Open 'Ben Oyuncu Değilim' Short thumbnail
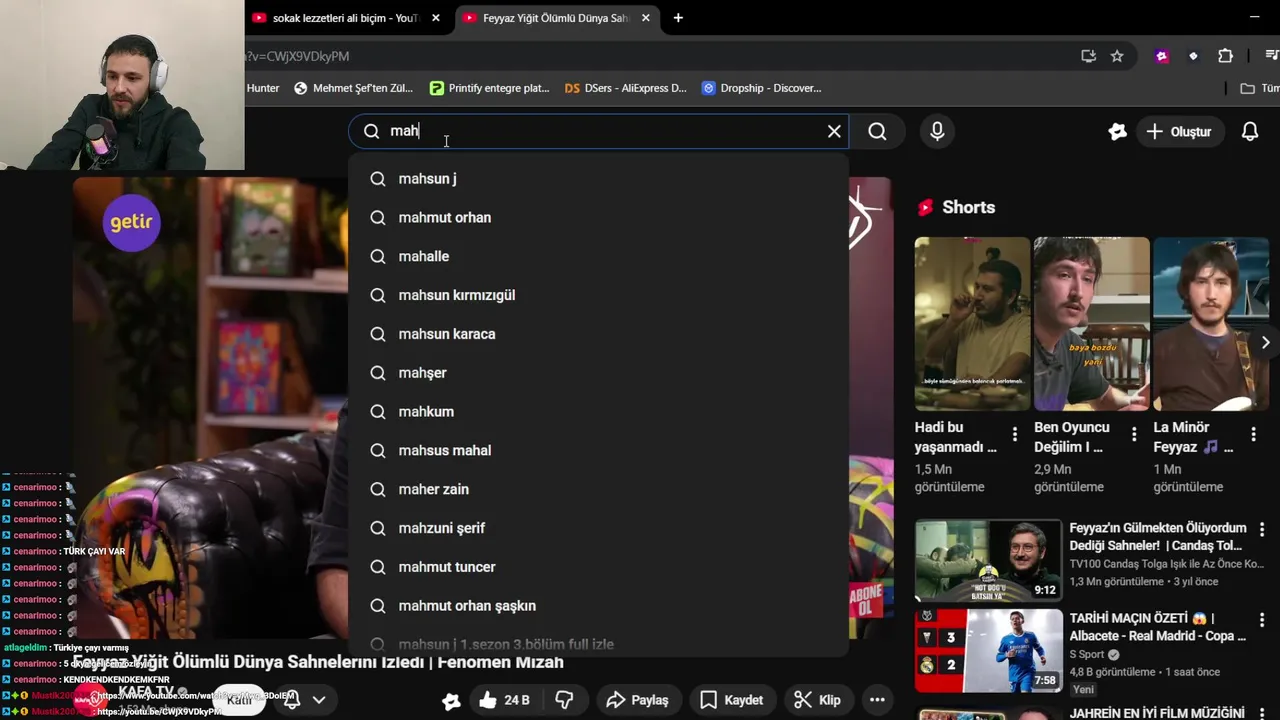 coord(1091,324)
